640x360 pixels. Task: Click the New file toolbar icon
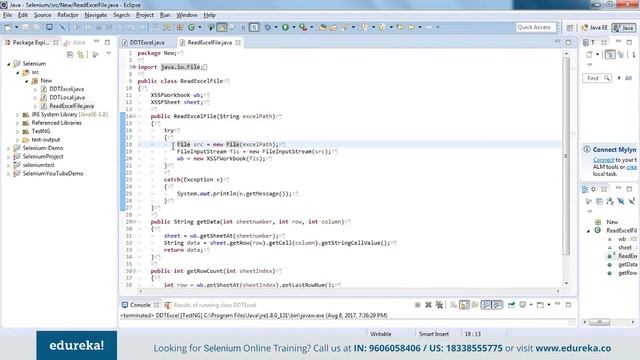pos(8,27)
